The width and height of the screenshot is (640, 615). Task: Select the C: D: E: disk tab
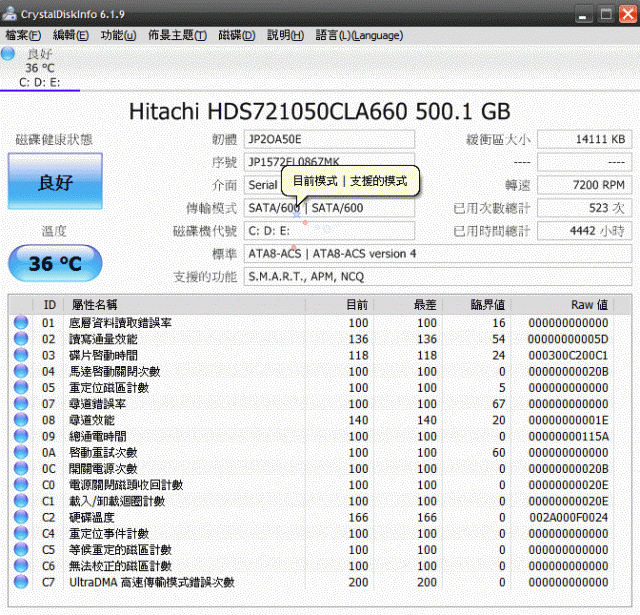click(40, 82)
